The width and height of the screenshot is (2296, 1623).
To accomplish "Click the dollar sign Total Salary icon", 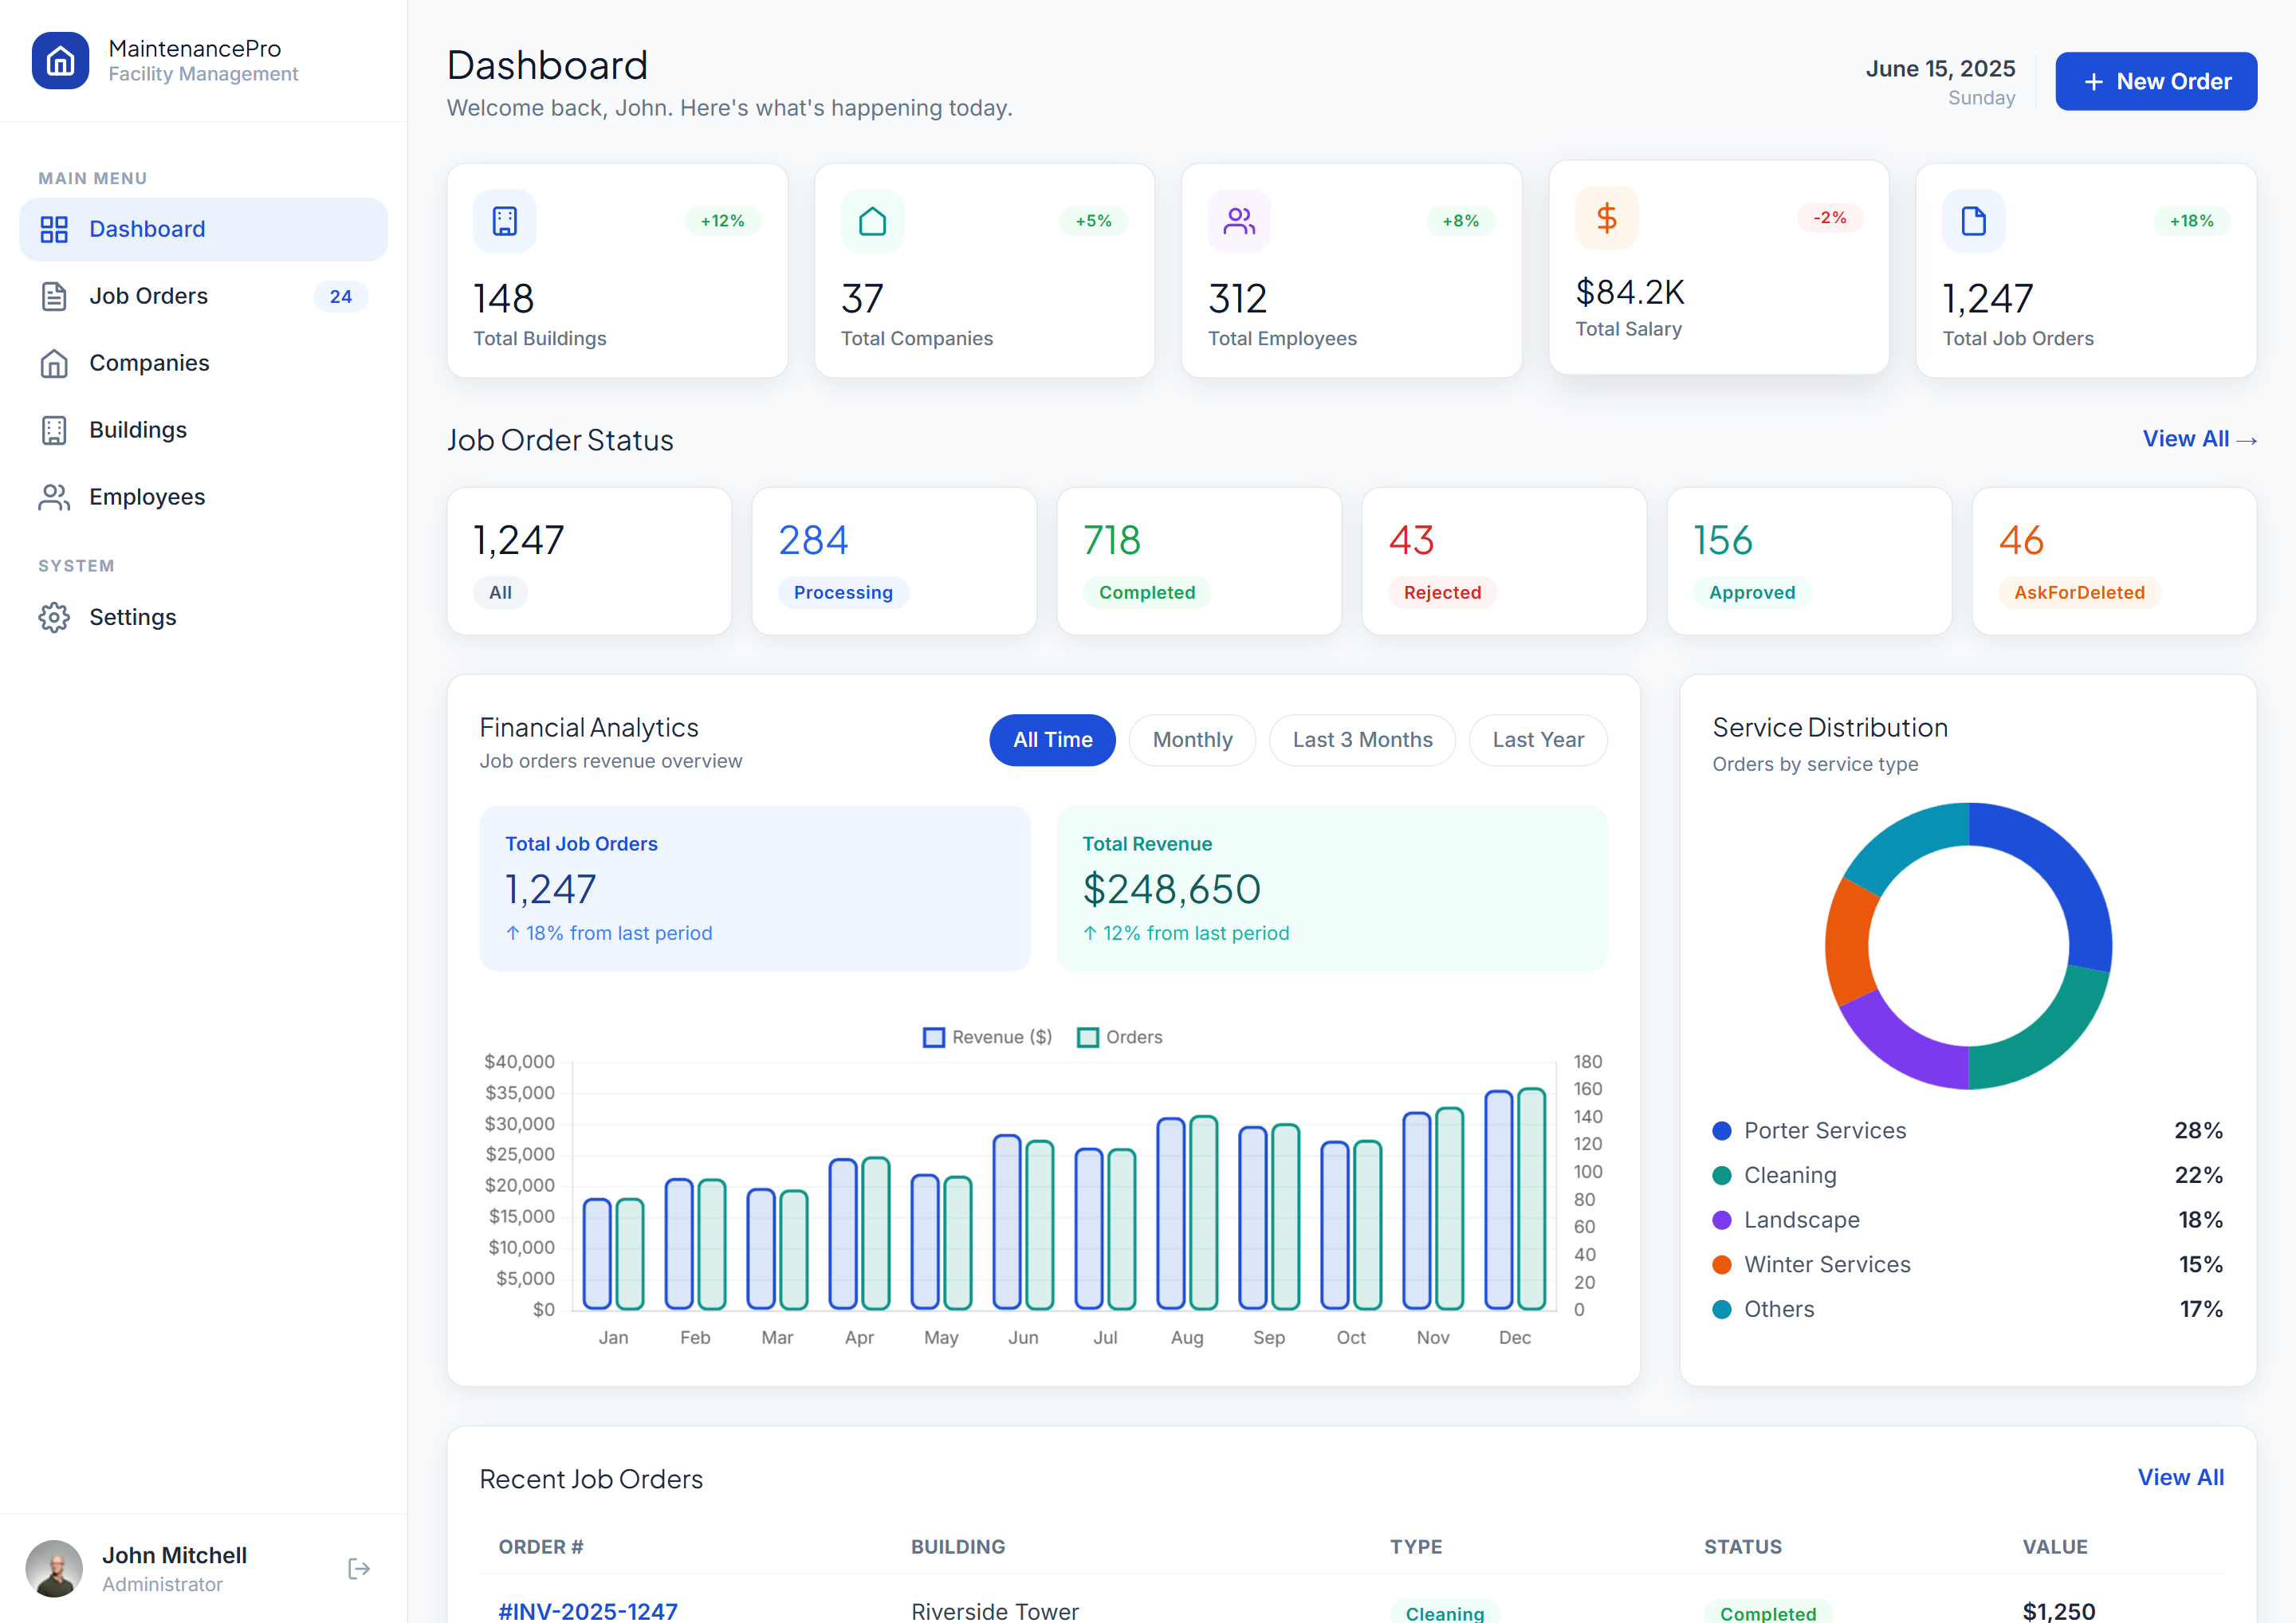I will [1606, 218].
